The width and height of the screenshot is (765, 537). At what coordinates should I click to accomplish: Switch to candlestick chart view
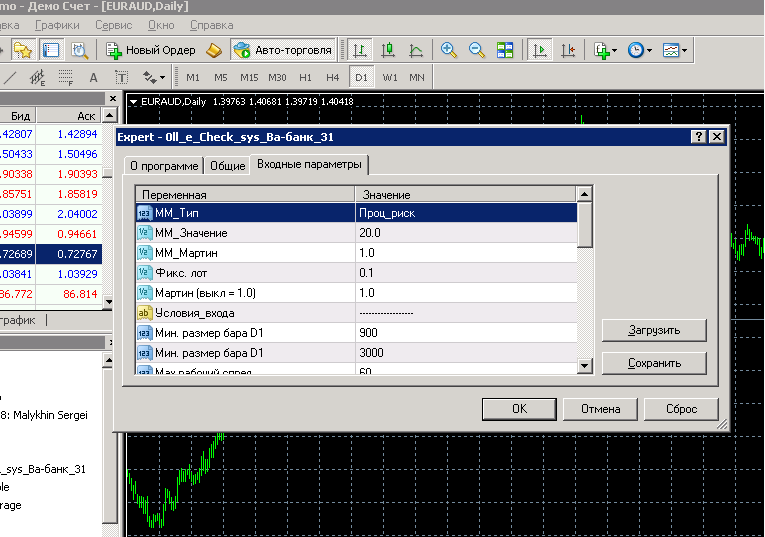[388, 50]
